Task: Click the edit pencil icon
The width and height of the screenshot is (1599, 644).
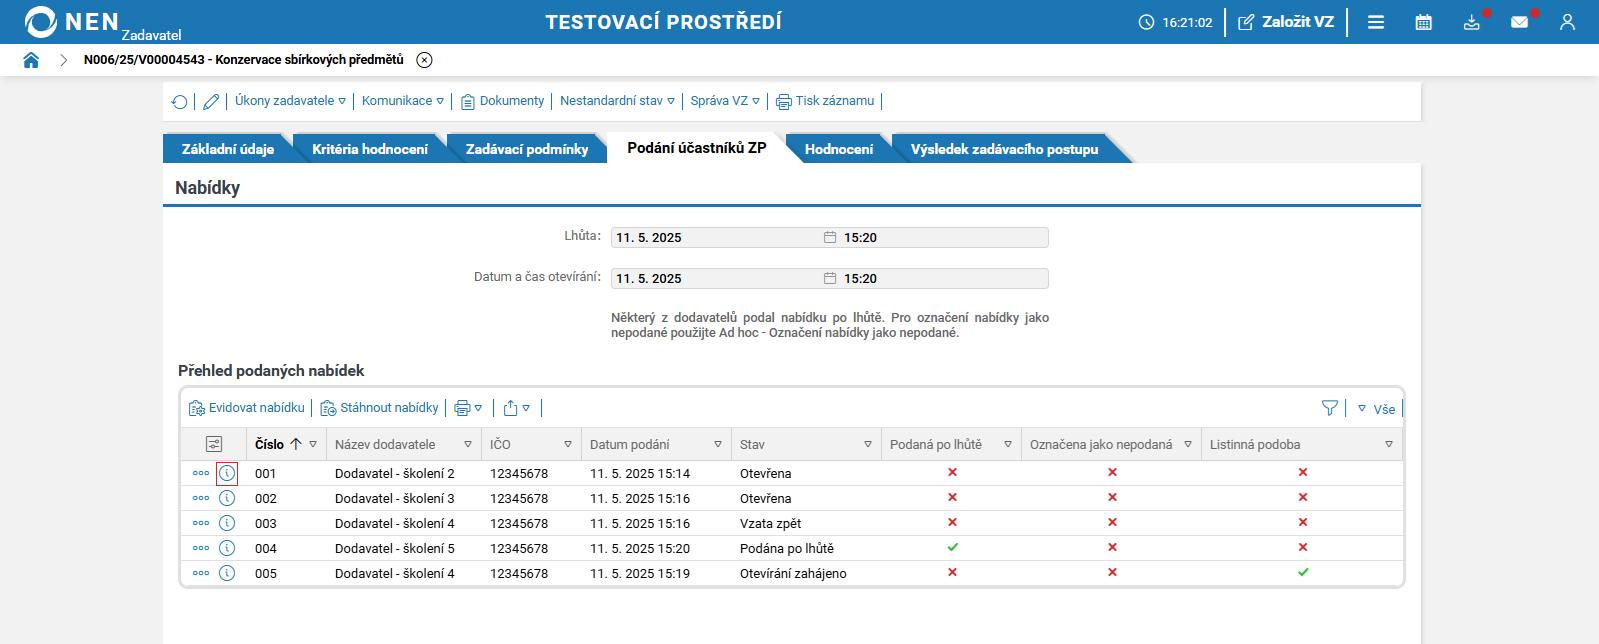Action: coord(211,101)
